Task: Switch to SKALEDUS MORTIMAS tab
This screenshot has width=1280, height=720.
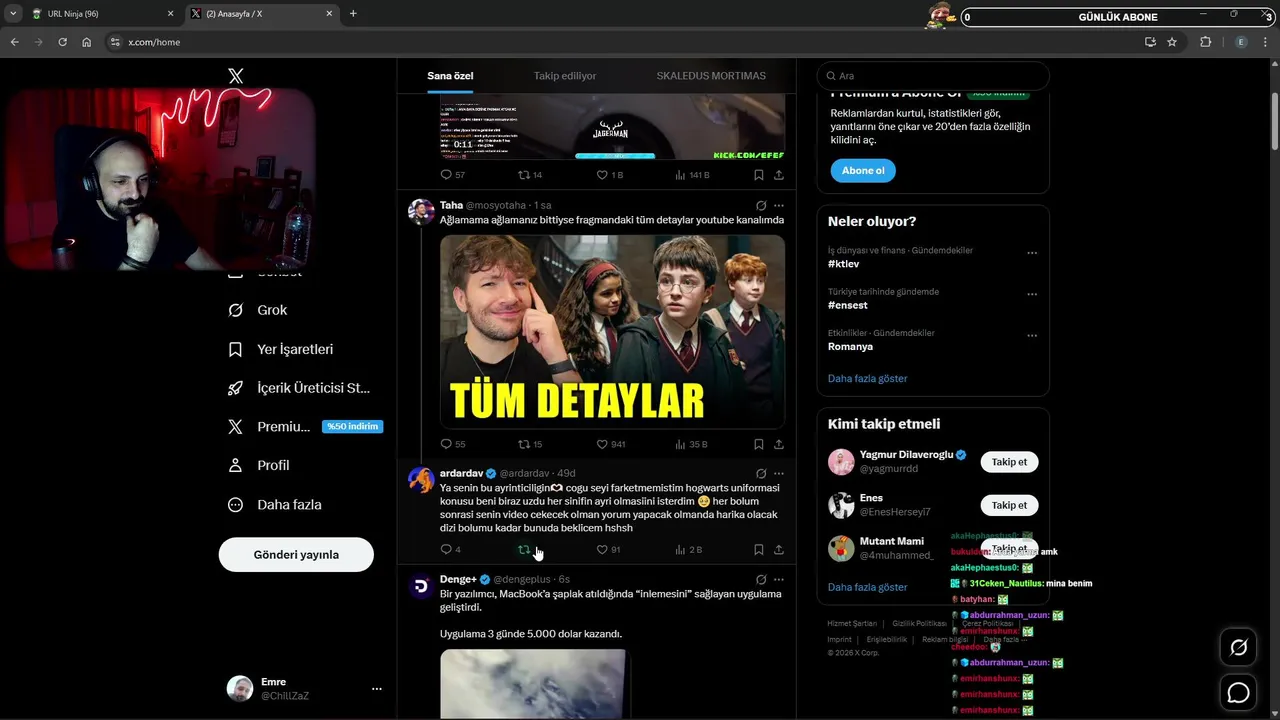Action: click(711, 76)
